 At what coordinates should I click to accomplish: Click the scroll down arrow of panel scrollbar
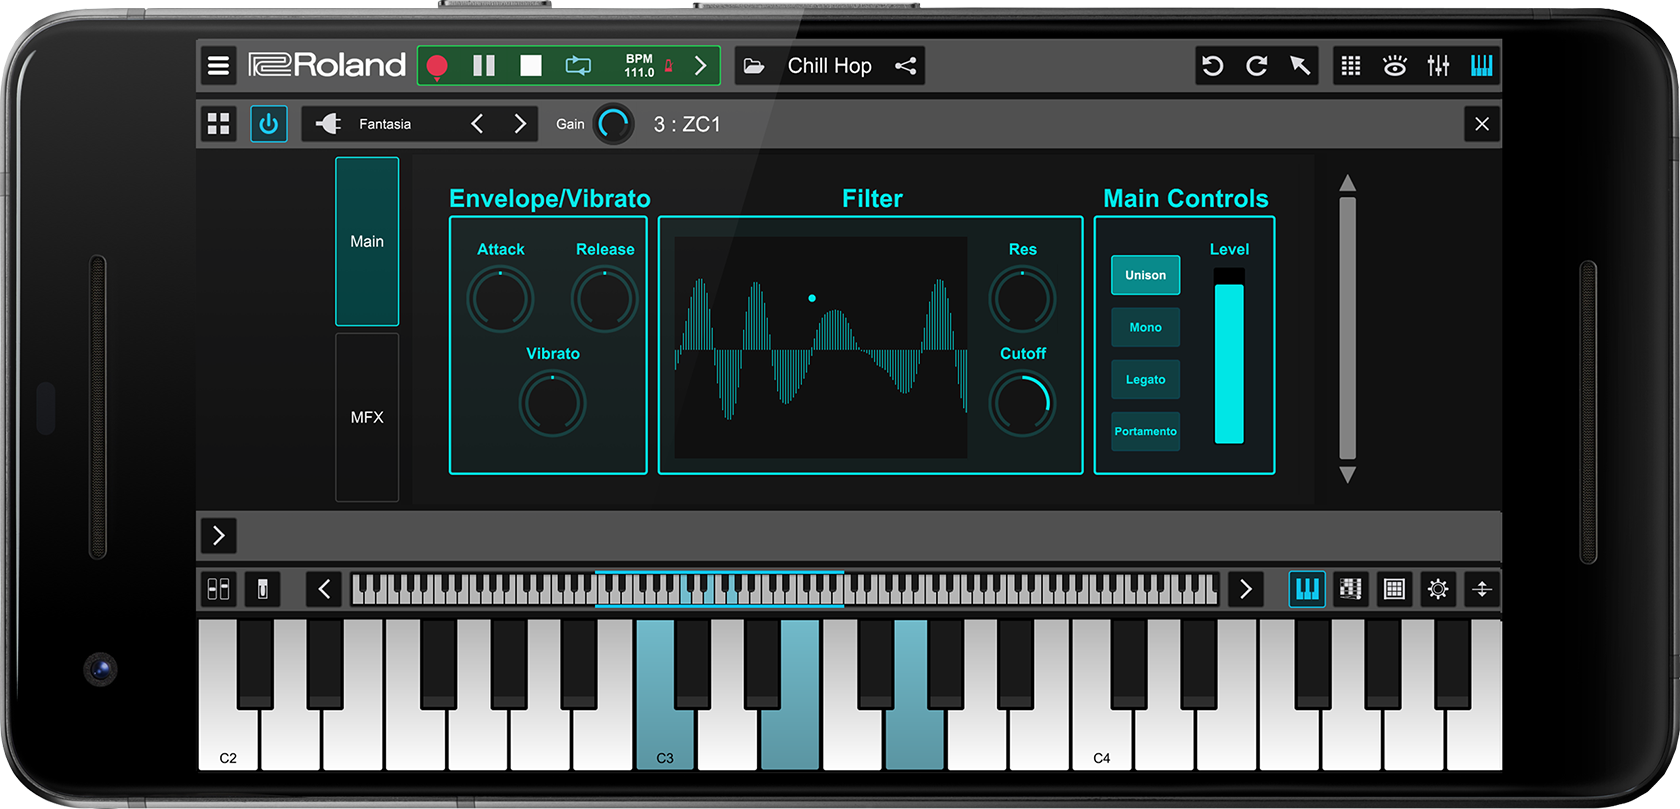(1348, 474)
